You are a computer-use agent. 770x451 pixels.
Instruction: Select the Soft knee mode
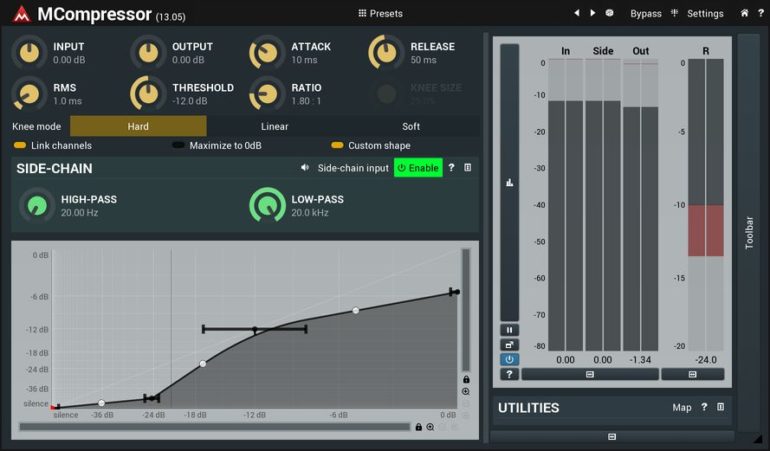point(411,126)
